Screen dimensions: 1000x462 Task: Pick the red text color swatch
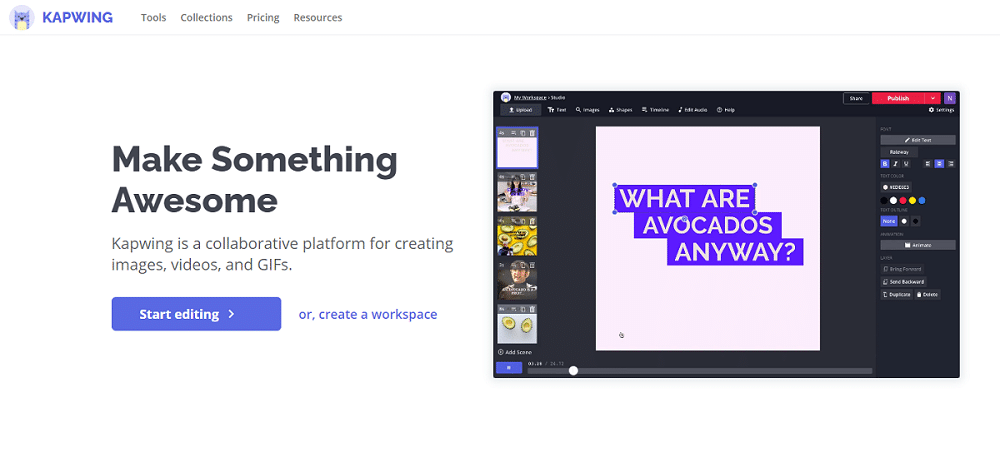pyautogui.click(x=903, y=200)
